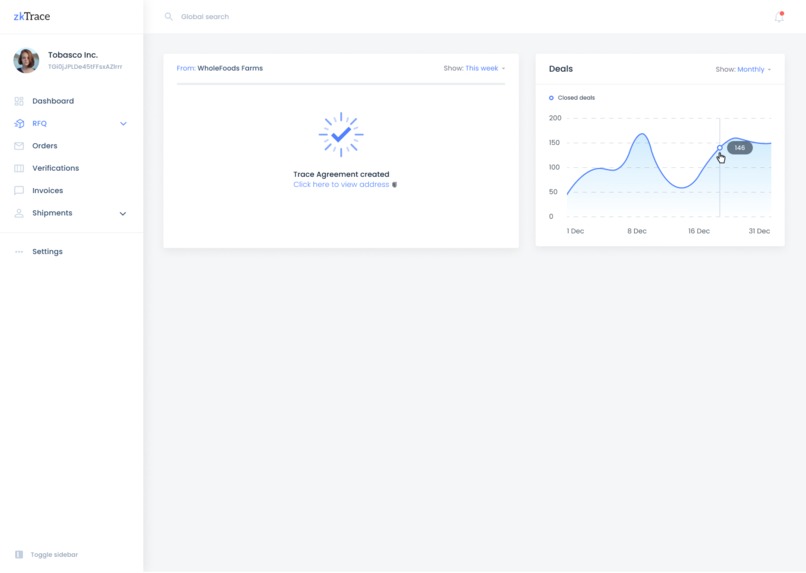Viewport: 806px width, 573px height.
Task: Click the Deals card title
Action: click(x=561, y=69)
